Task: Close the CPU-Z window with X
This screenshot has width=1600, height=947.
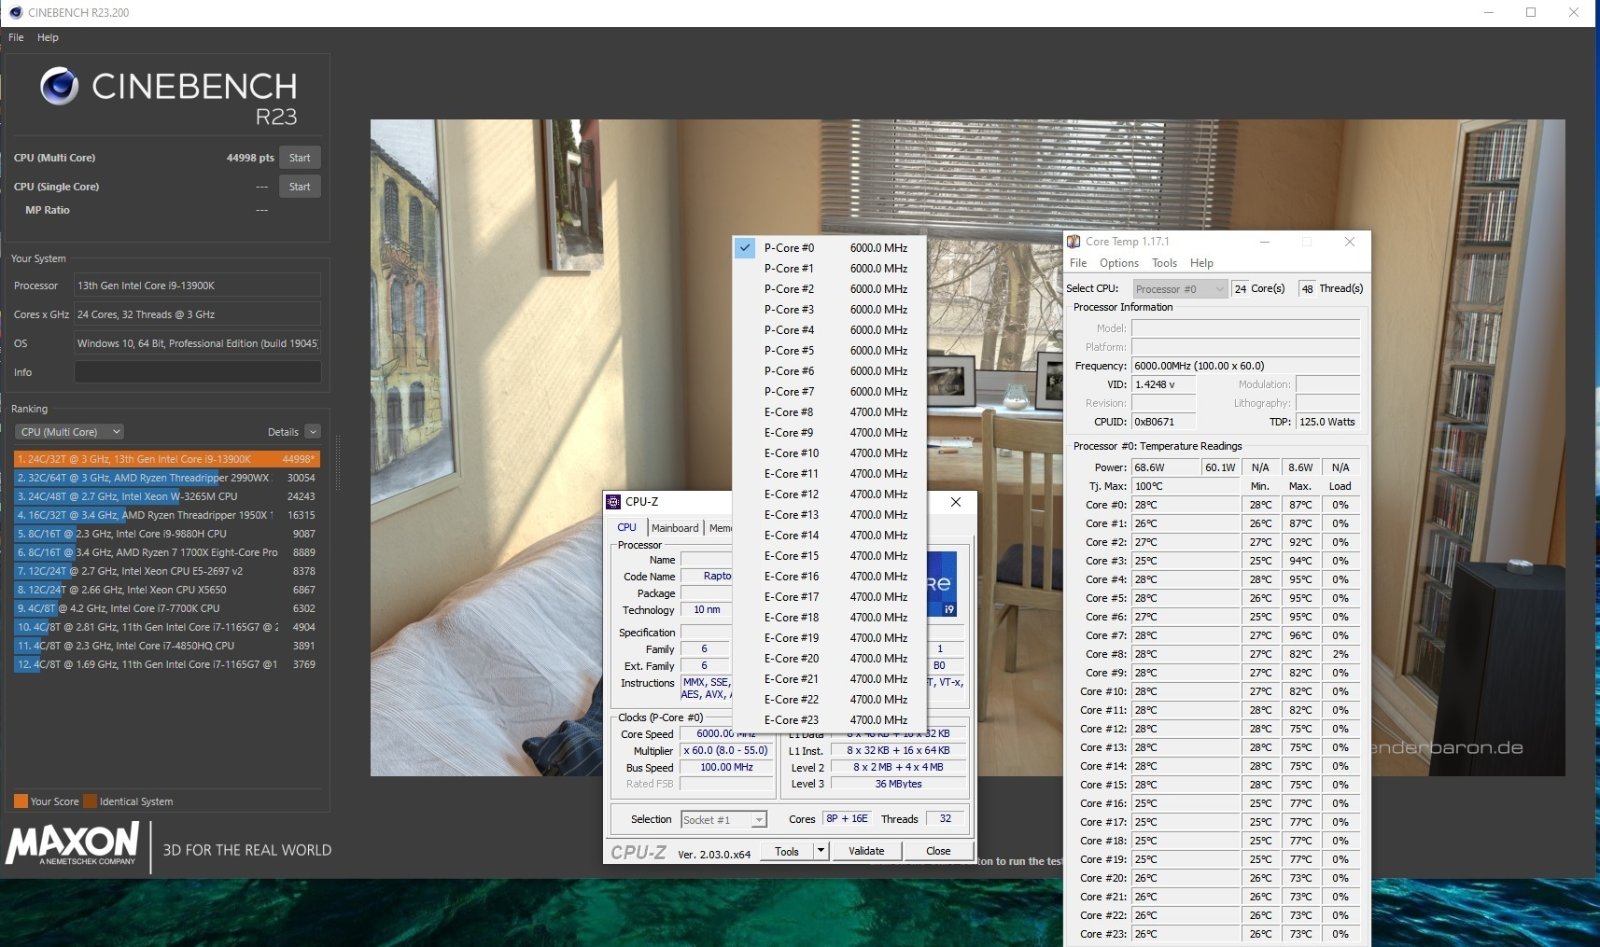Action: [955, 502]
